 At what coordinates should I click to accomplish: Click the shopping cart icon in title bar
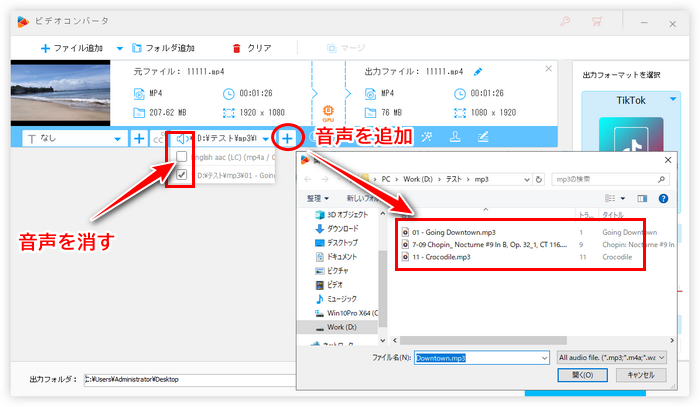click(596, 21)
